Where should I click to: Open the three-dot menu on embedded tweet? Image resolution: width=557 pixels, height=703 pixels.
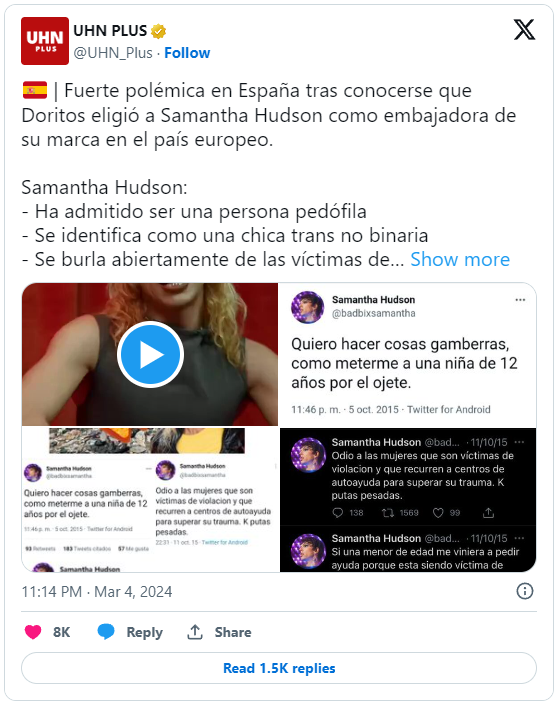tap(520, 300)
